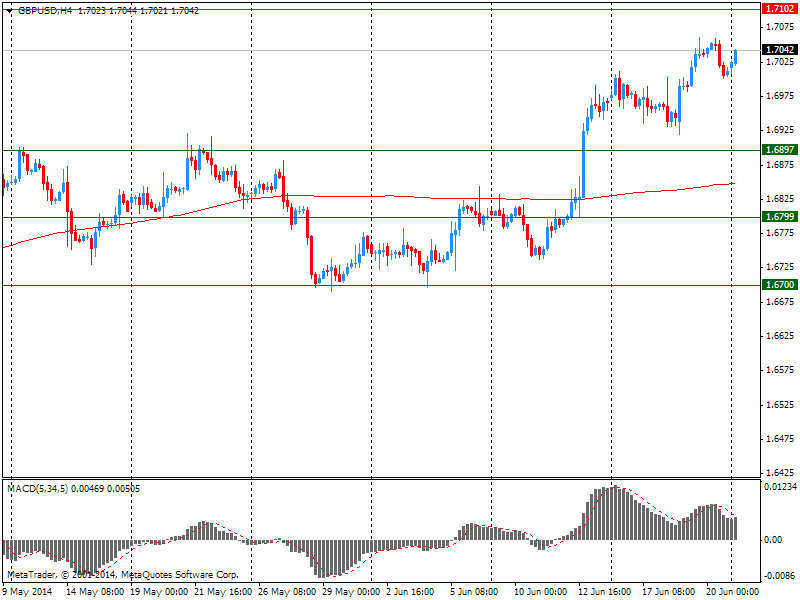Screen dimensions: 800x600
Task: Click the 1.6575 price scale value
Action: pyautogui.click(x=781, y=370)
